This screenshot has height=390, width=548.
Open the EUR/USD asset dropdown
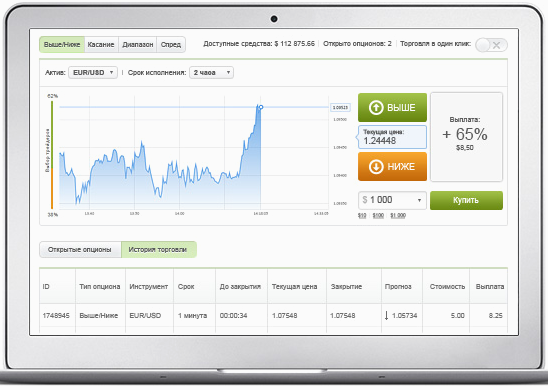point(93,73)
